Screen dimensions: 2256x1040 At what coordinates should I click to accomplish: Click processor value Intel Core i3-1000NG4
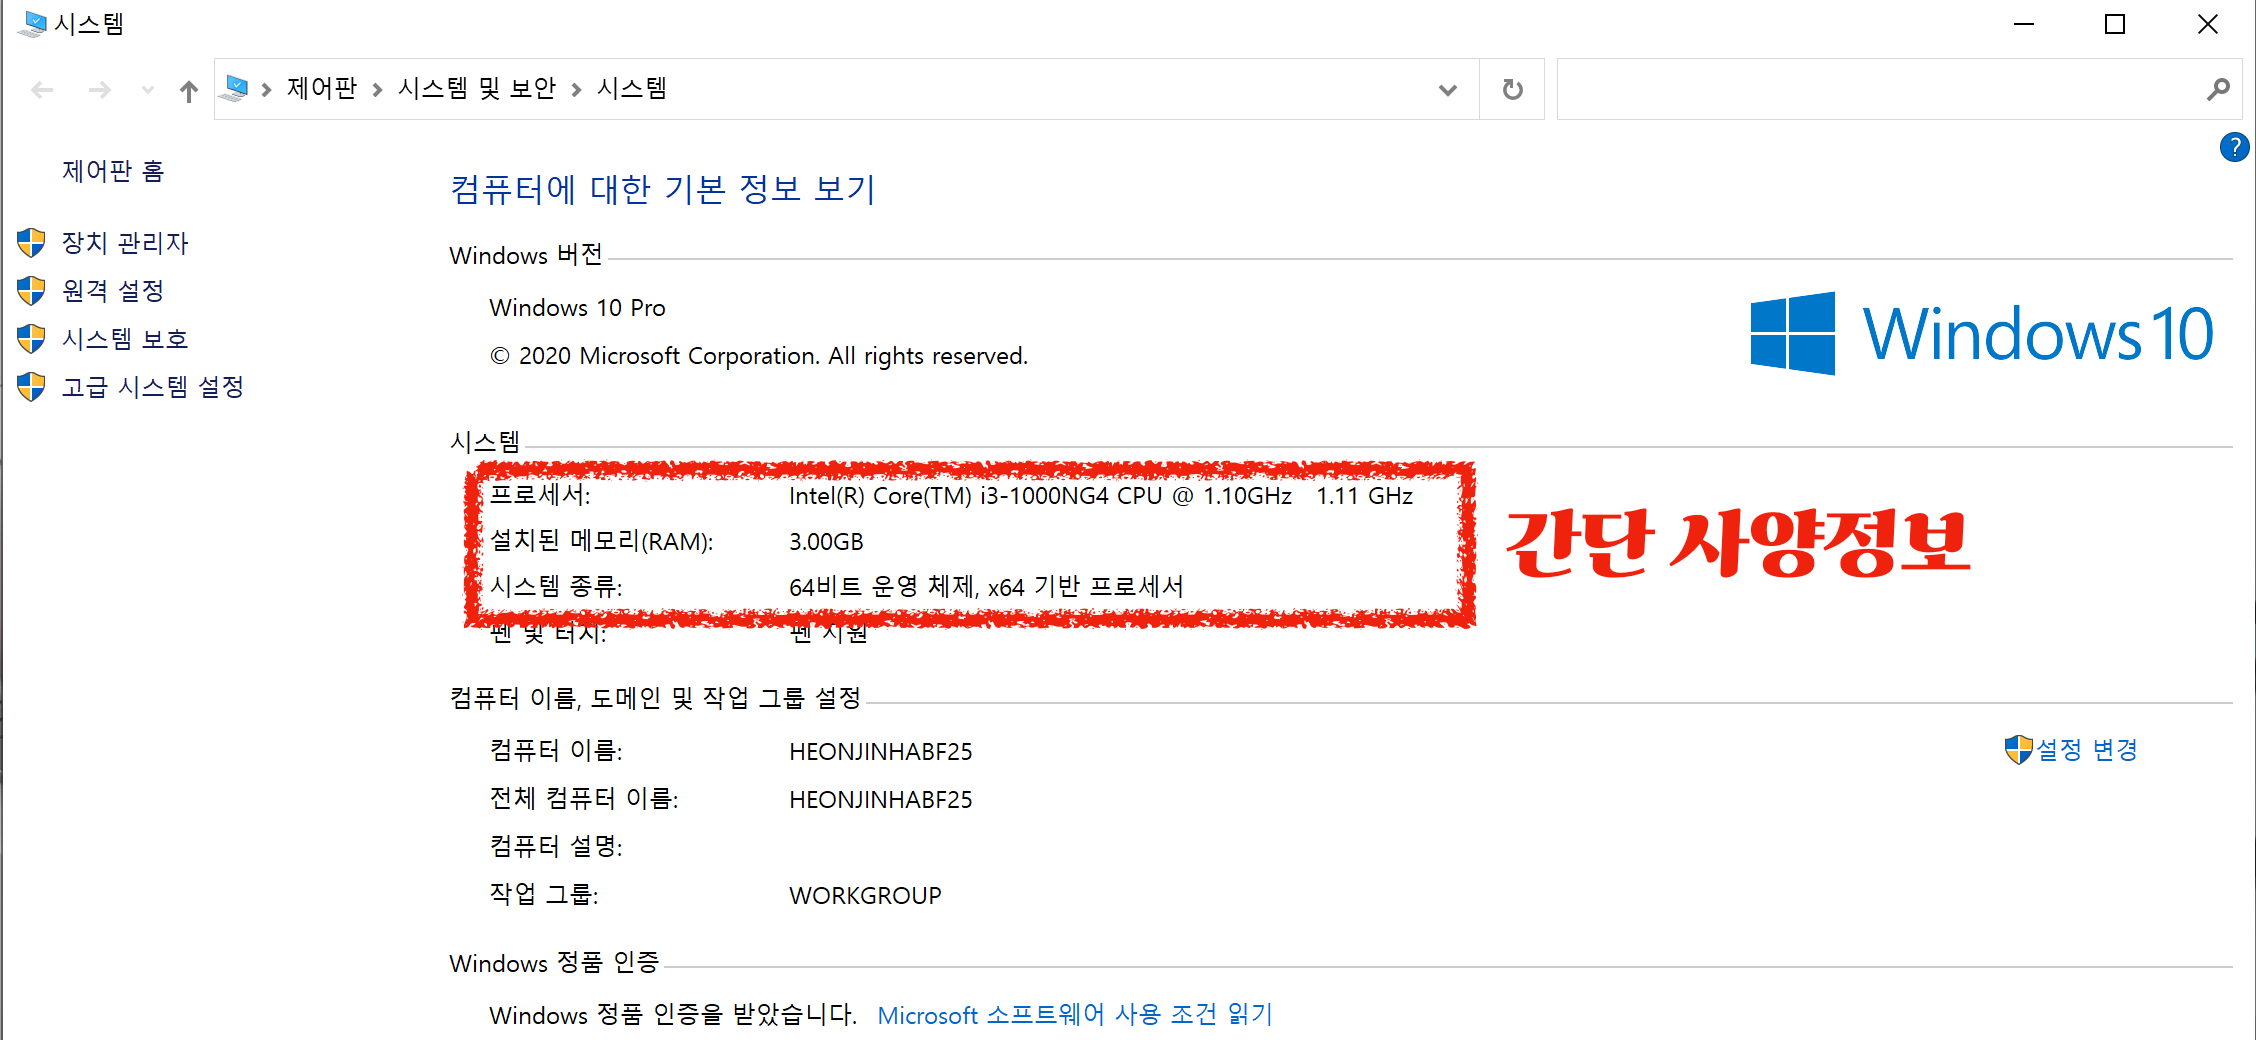tap(1101, 496)
